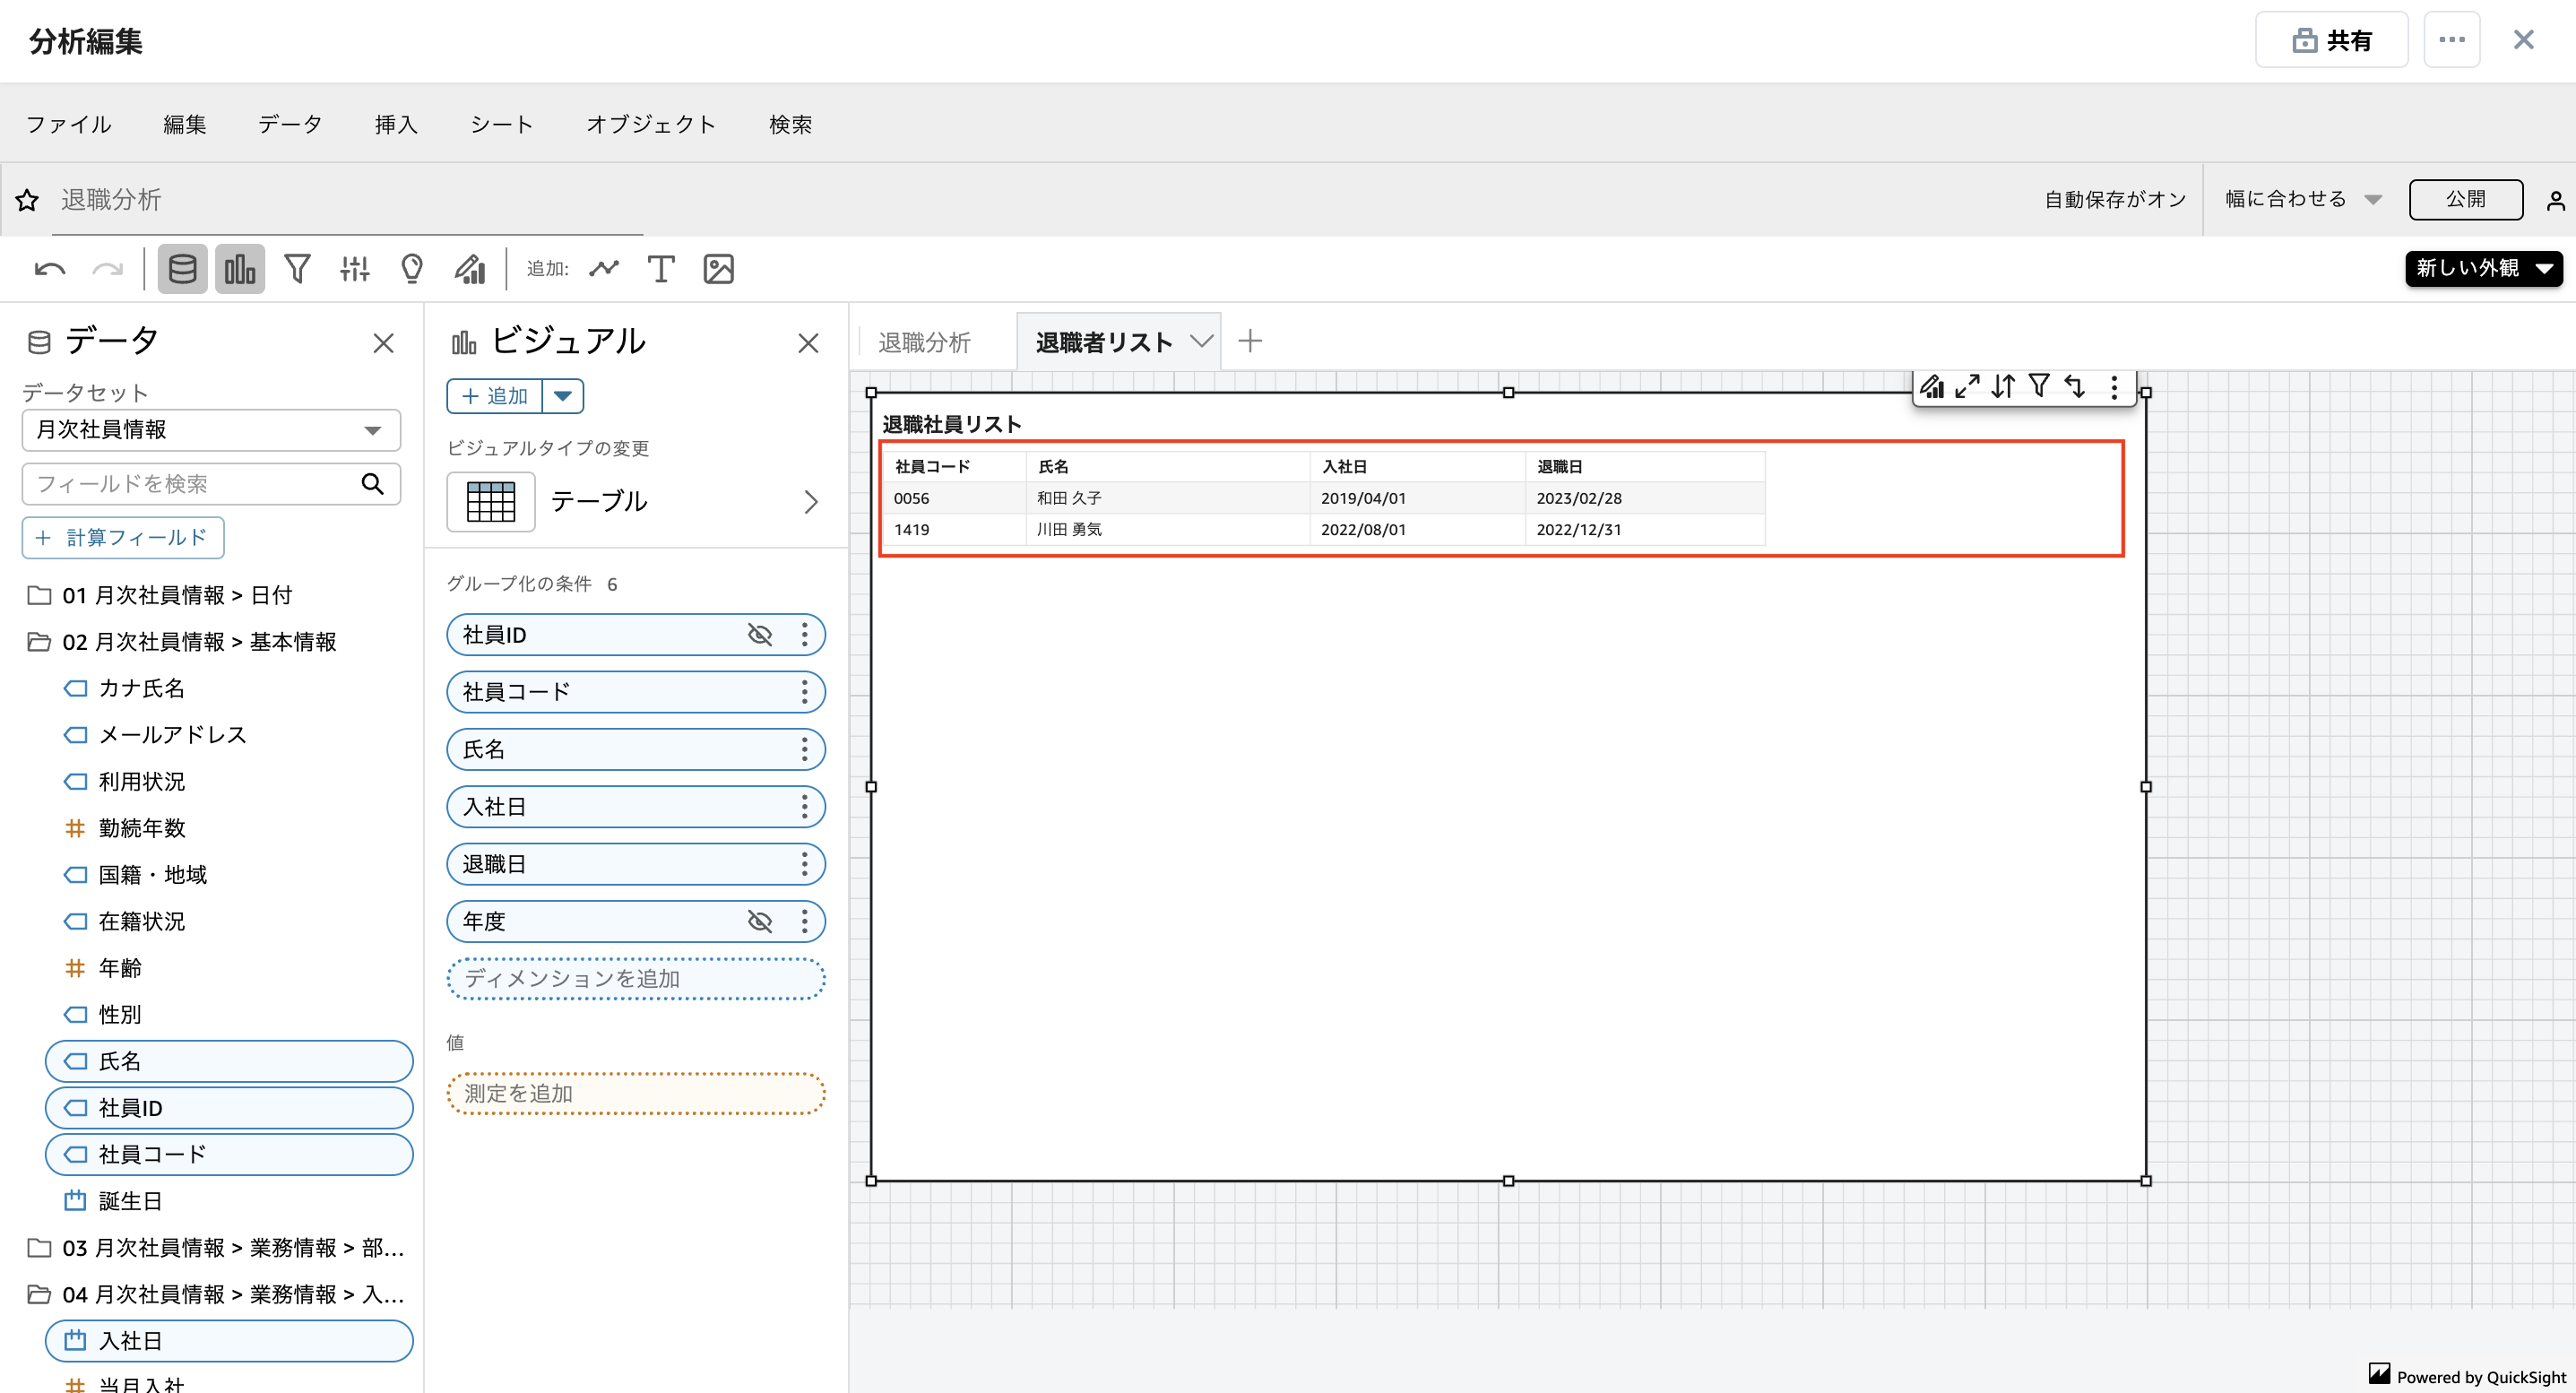Open insights lightbulb icon
Screen dimensions: 2576x1393
411,268
